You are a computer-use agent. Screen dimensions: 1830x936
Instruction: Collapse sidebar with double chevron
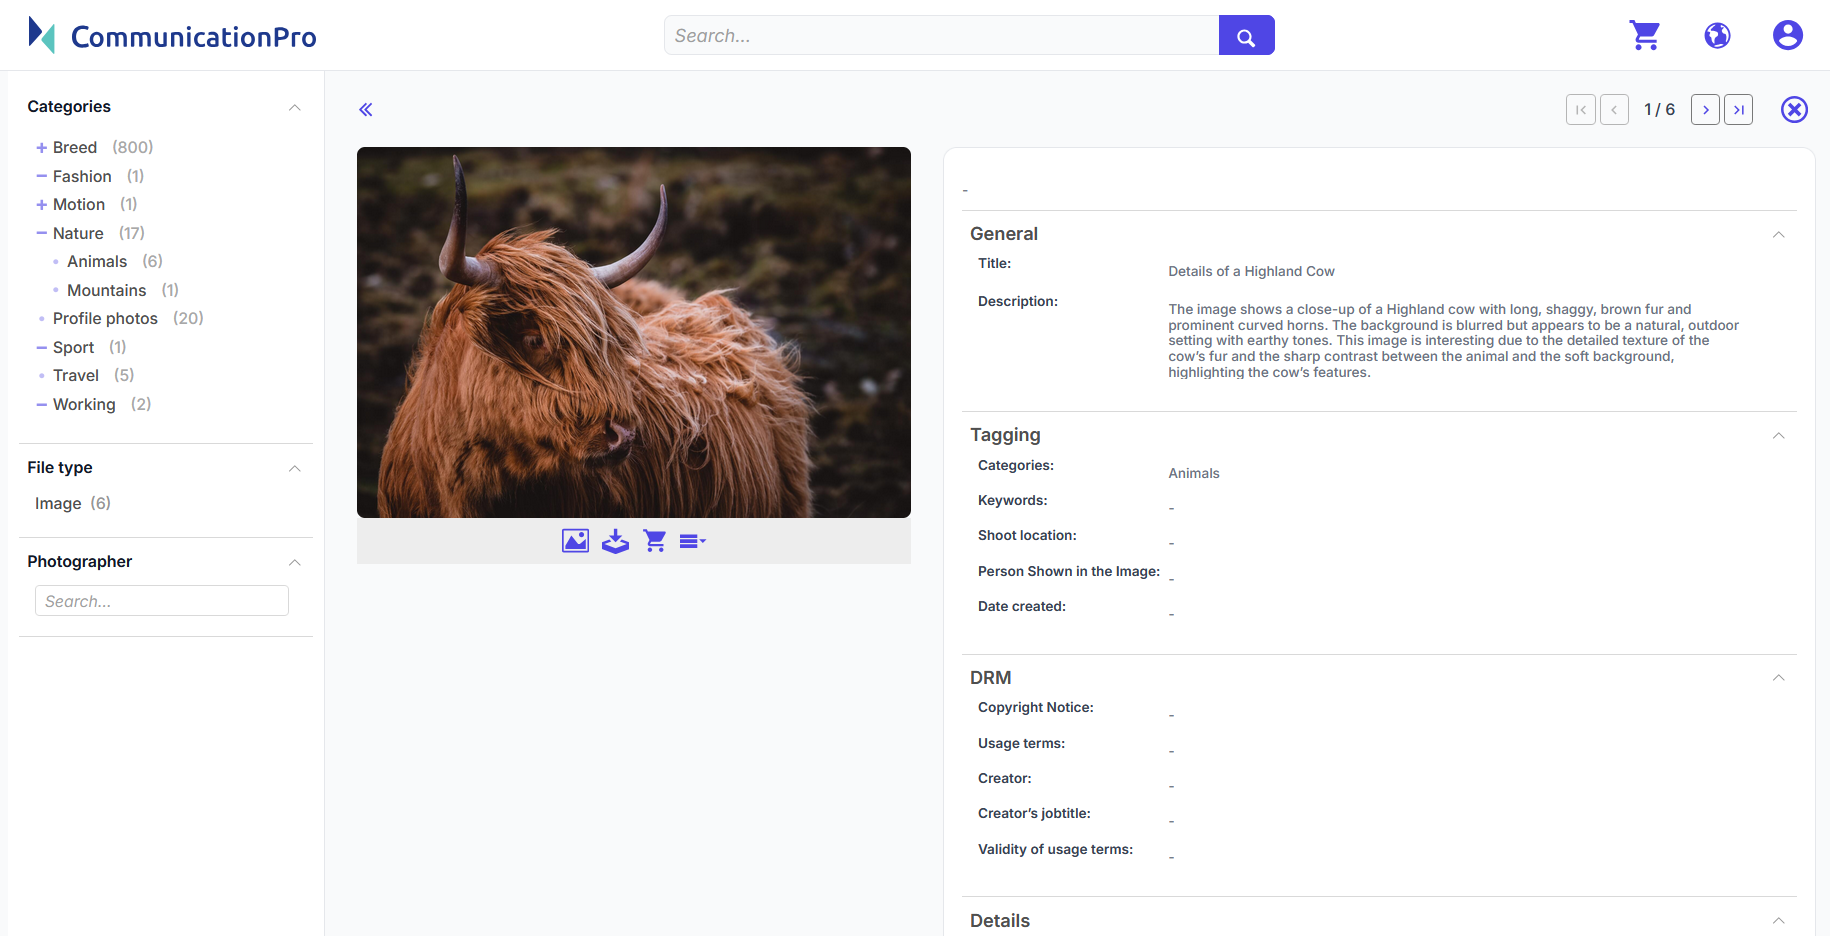coord(366,110)
